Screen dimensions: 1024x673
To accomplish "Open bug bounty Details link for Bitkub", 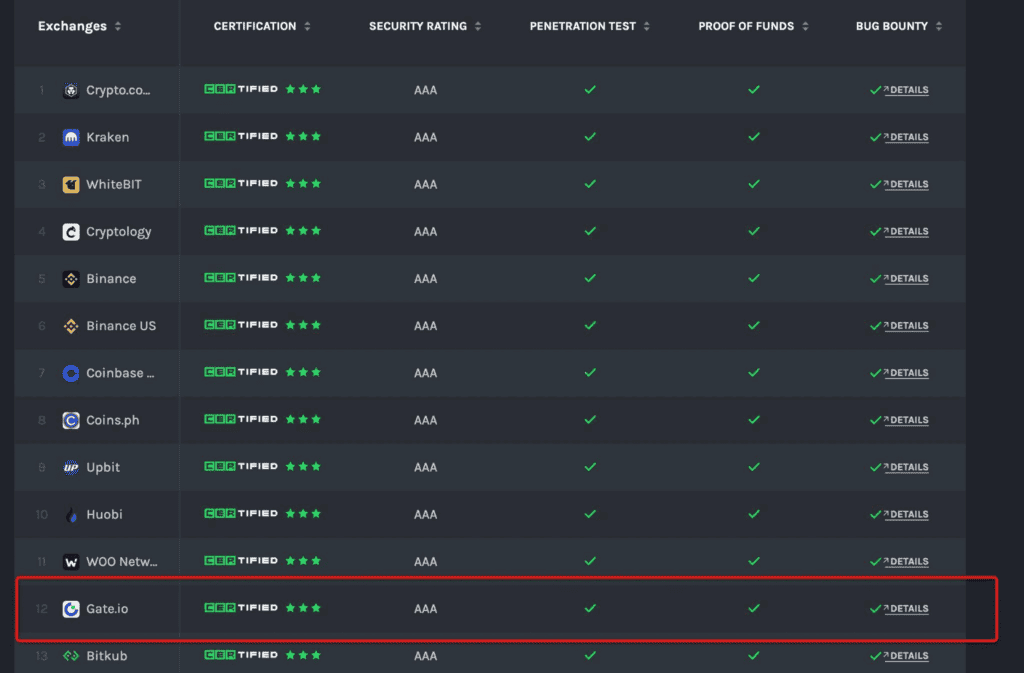I will click(906, 656).
